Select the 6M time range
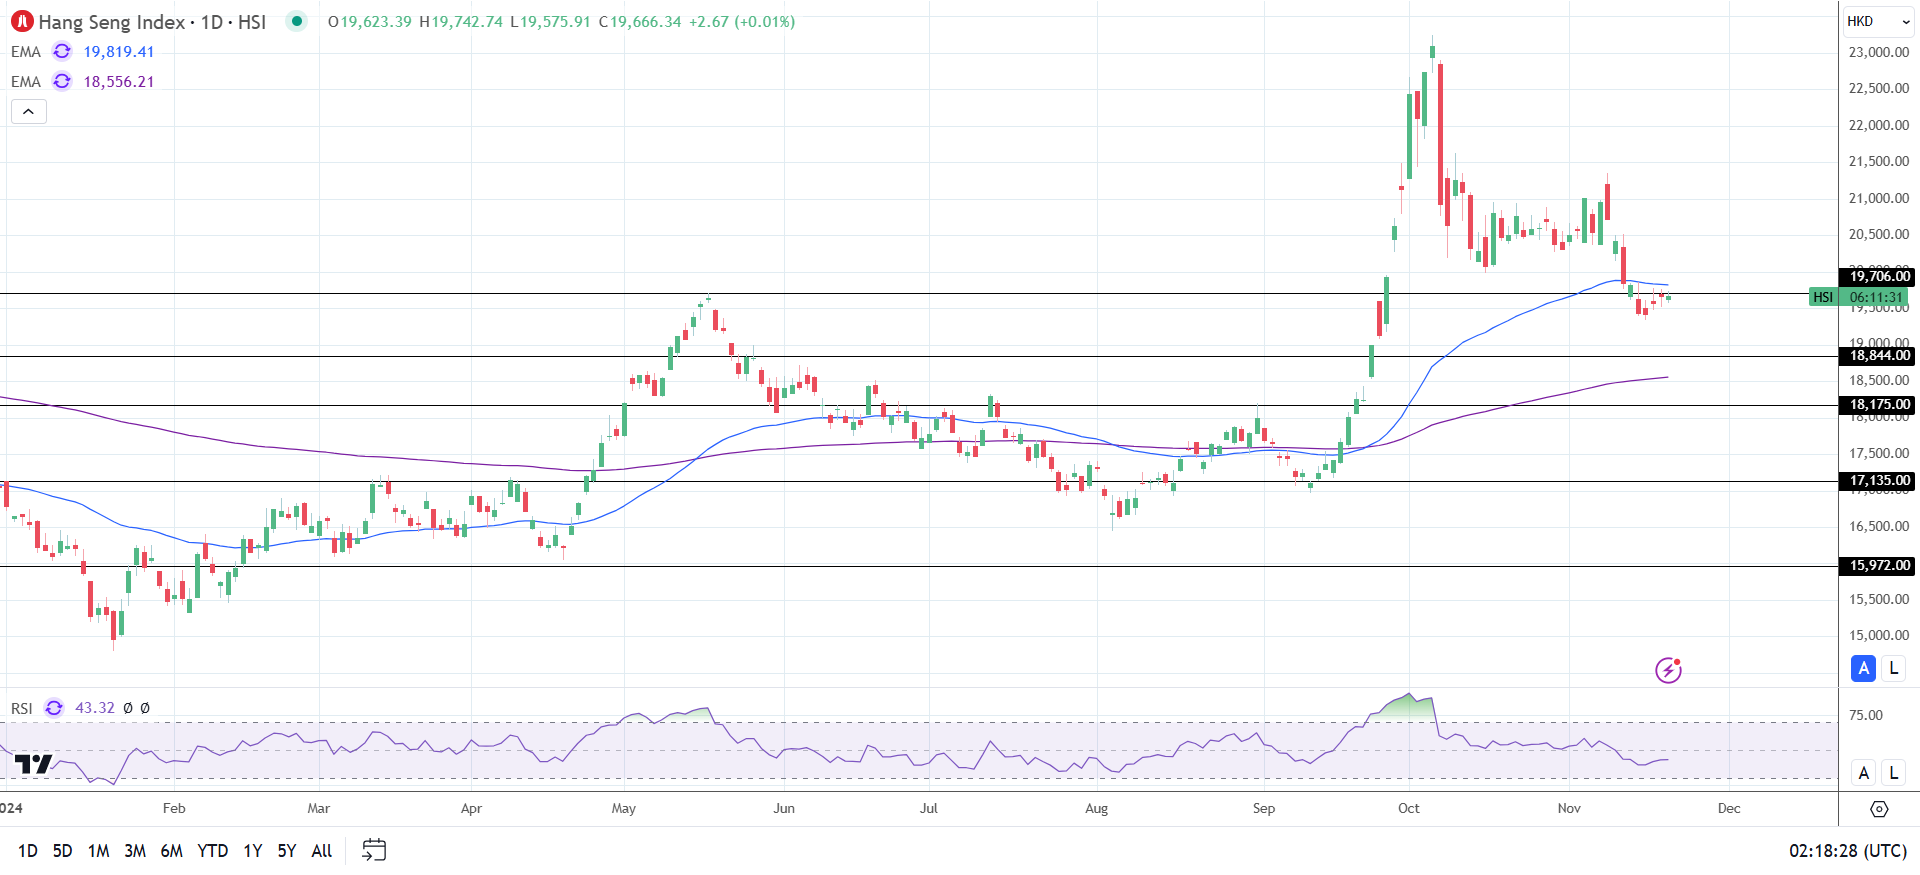 coord(172,850)
